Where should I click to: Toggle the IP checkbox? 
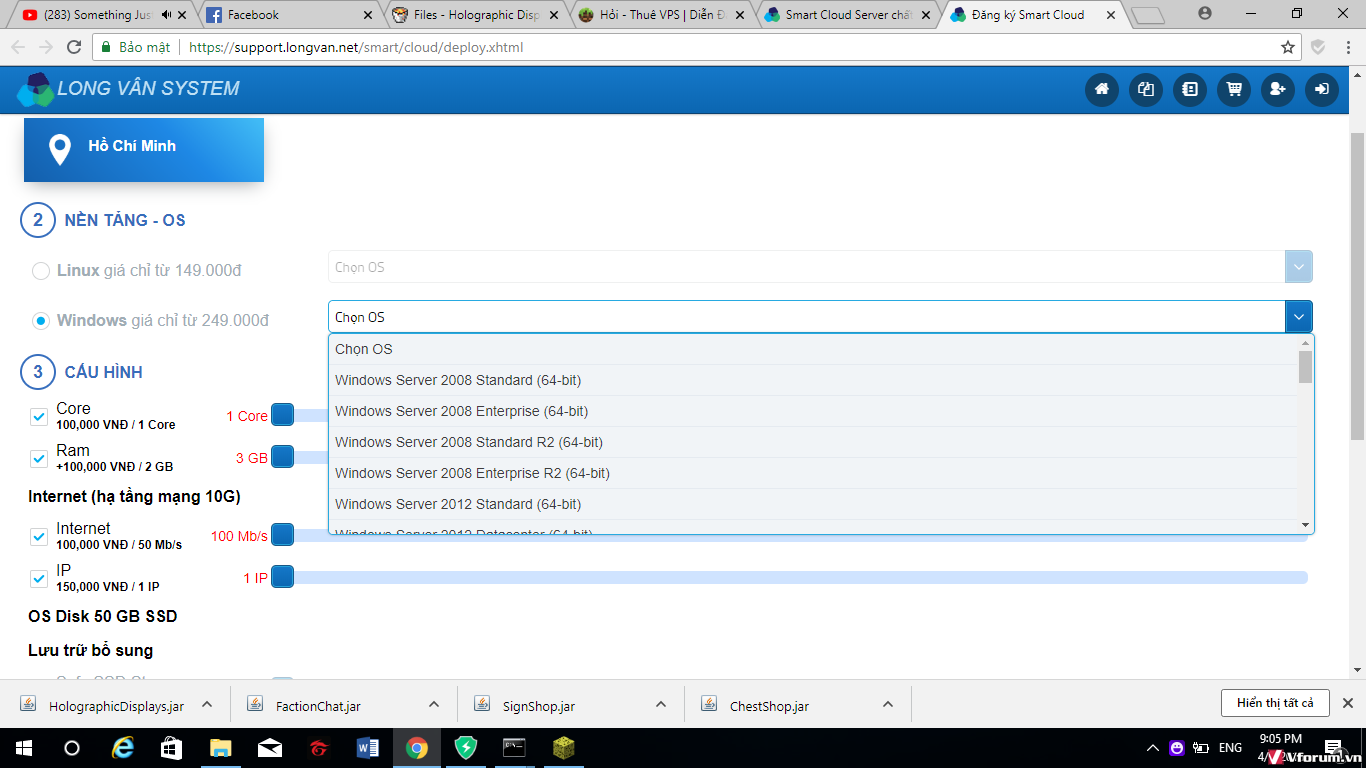[x=39, y=578]
